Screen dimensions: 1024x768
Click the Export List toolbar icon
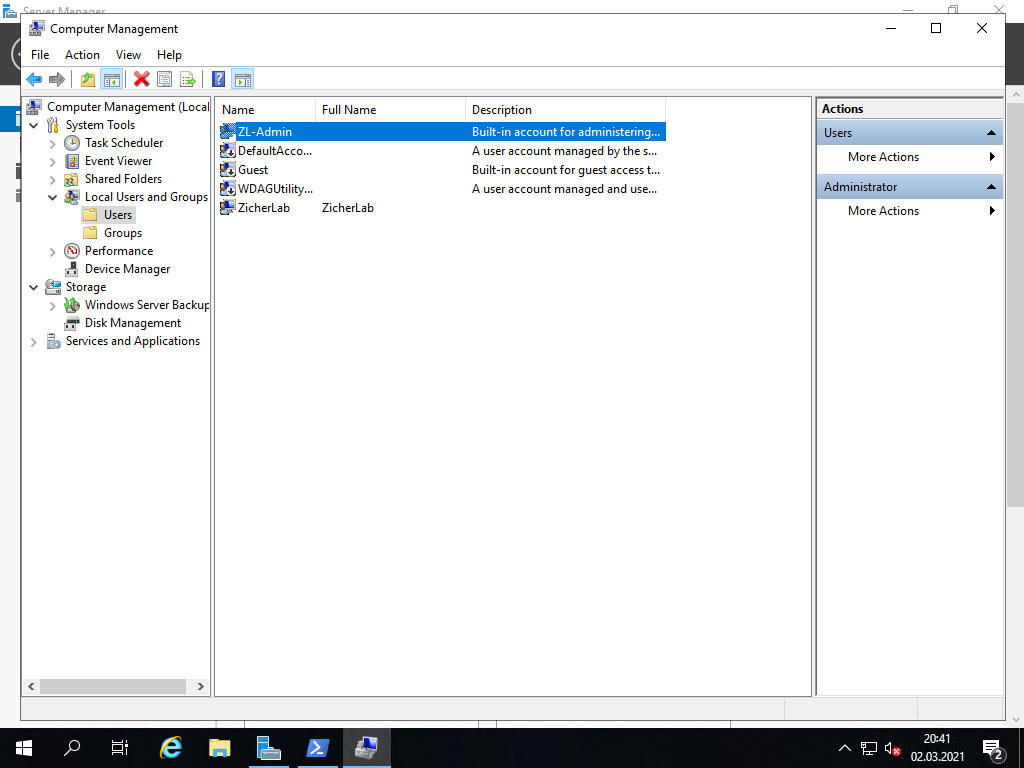(188, 80)
